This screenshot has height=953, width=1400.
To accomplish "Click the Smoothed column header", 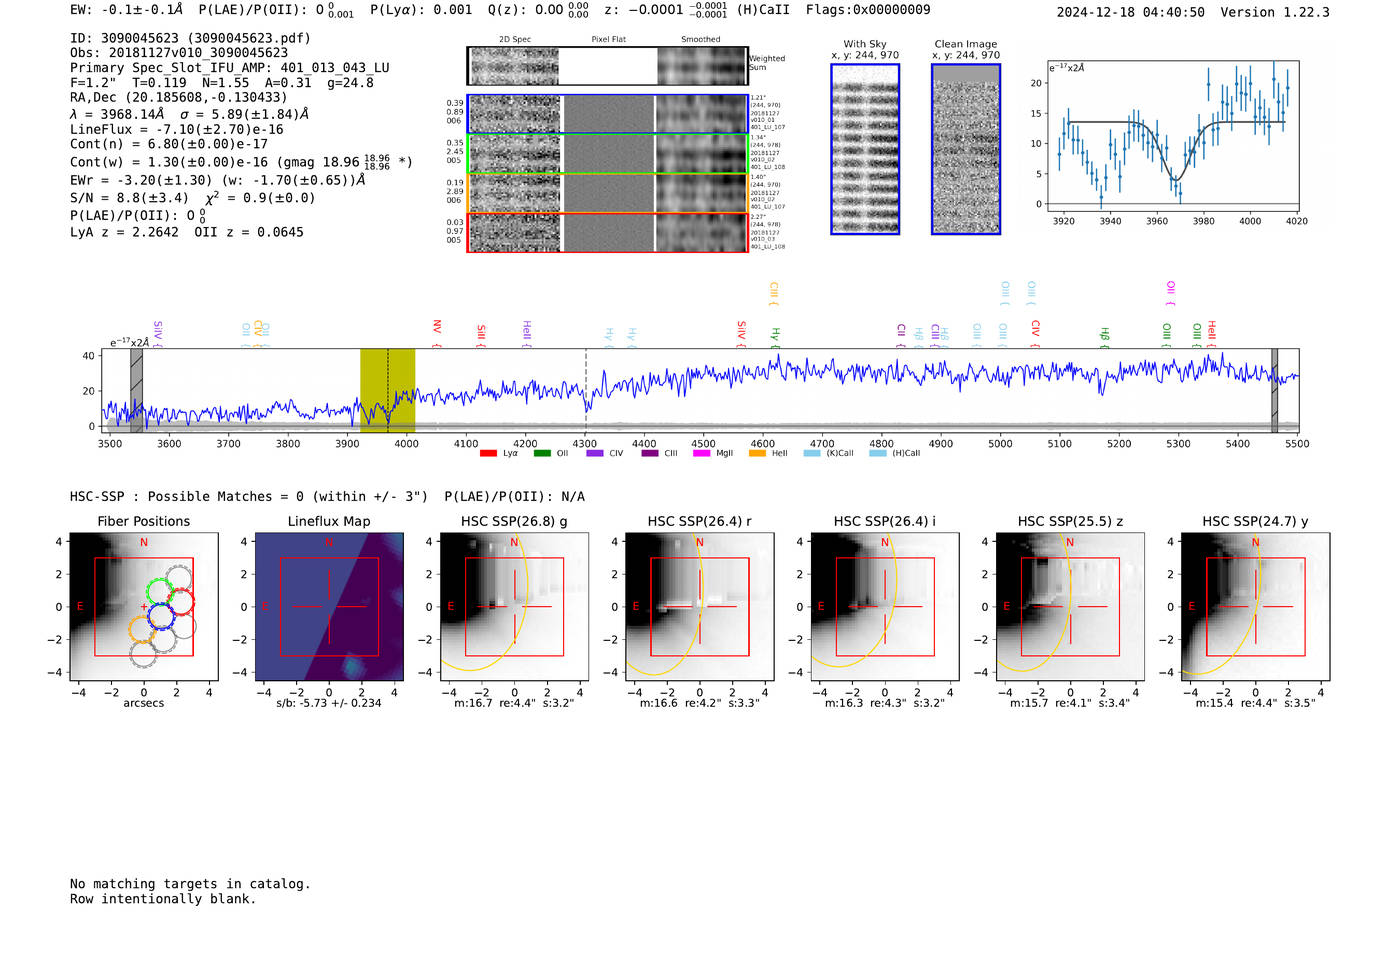I will pyautogui.click(x=700, y=40).
